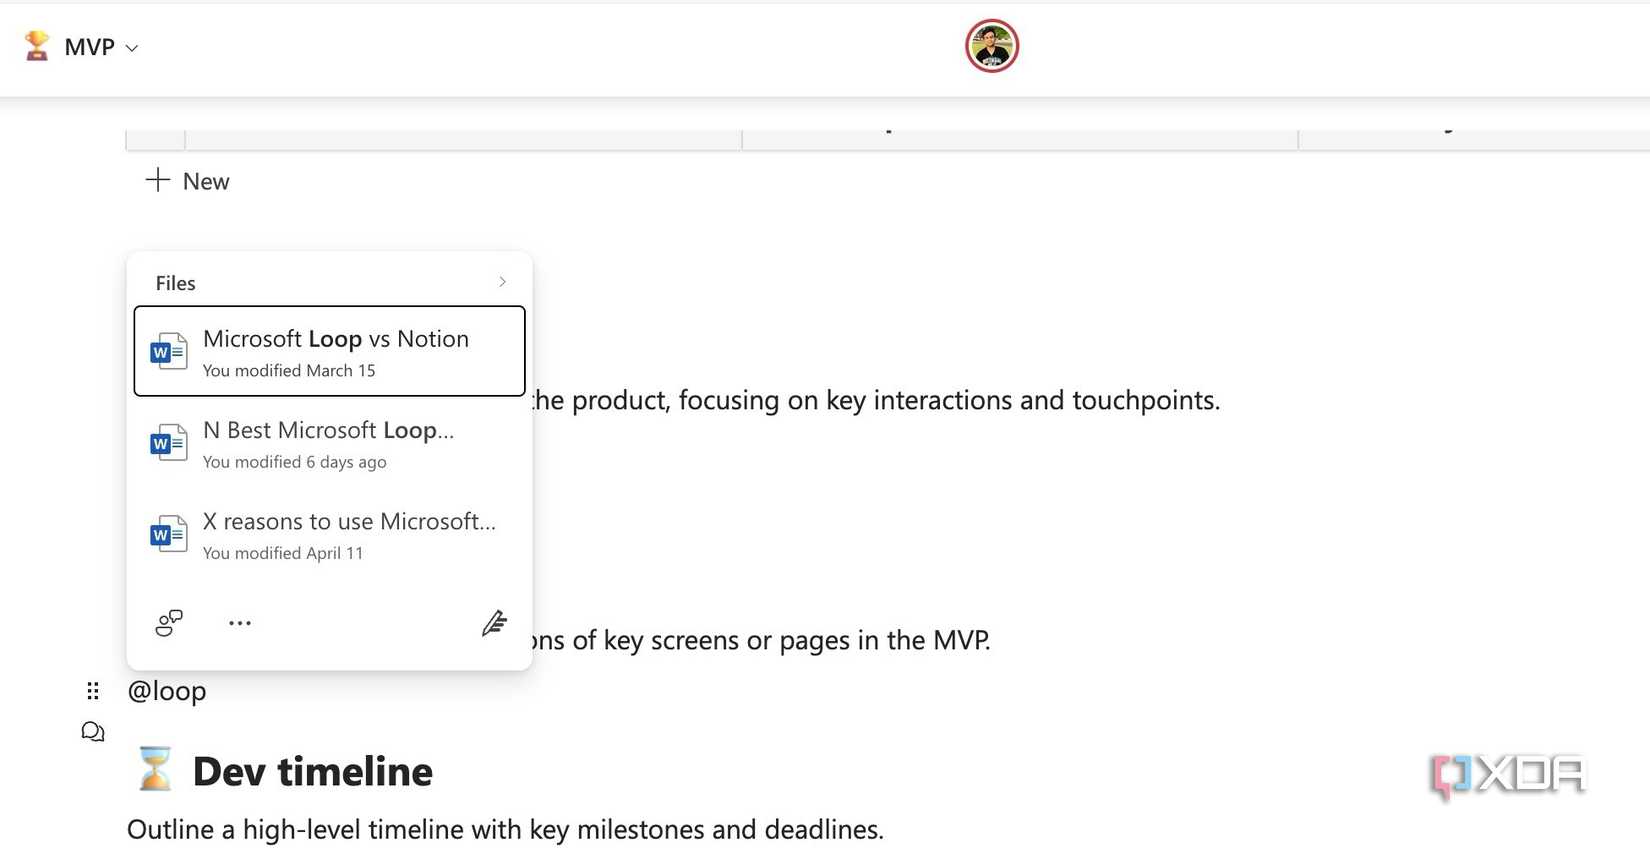Click the Dev timeline heading
Screen dimensions: 1650x866
[x=312, y=772]
